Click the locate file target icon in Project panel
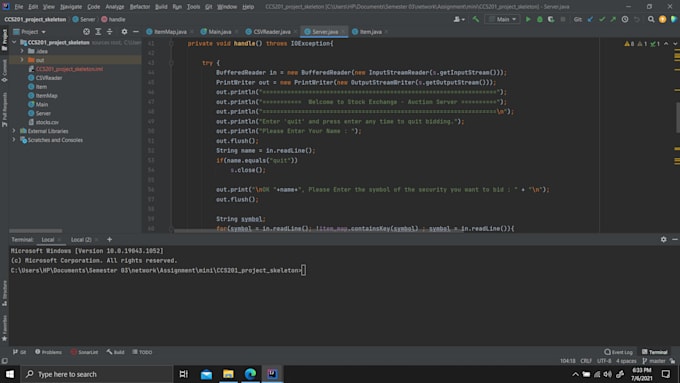This screenshot has height=383, width=680. point(86,32)
